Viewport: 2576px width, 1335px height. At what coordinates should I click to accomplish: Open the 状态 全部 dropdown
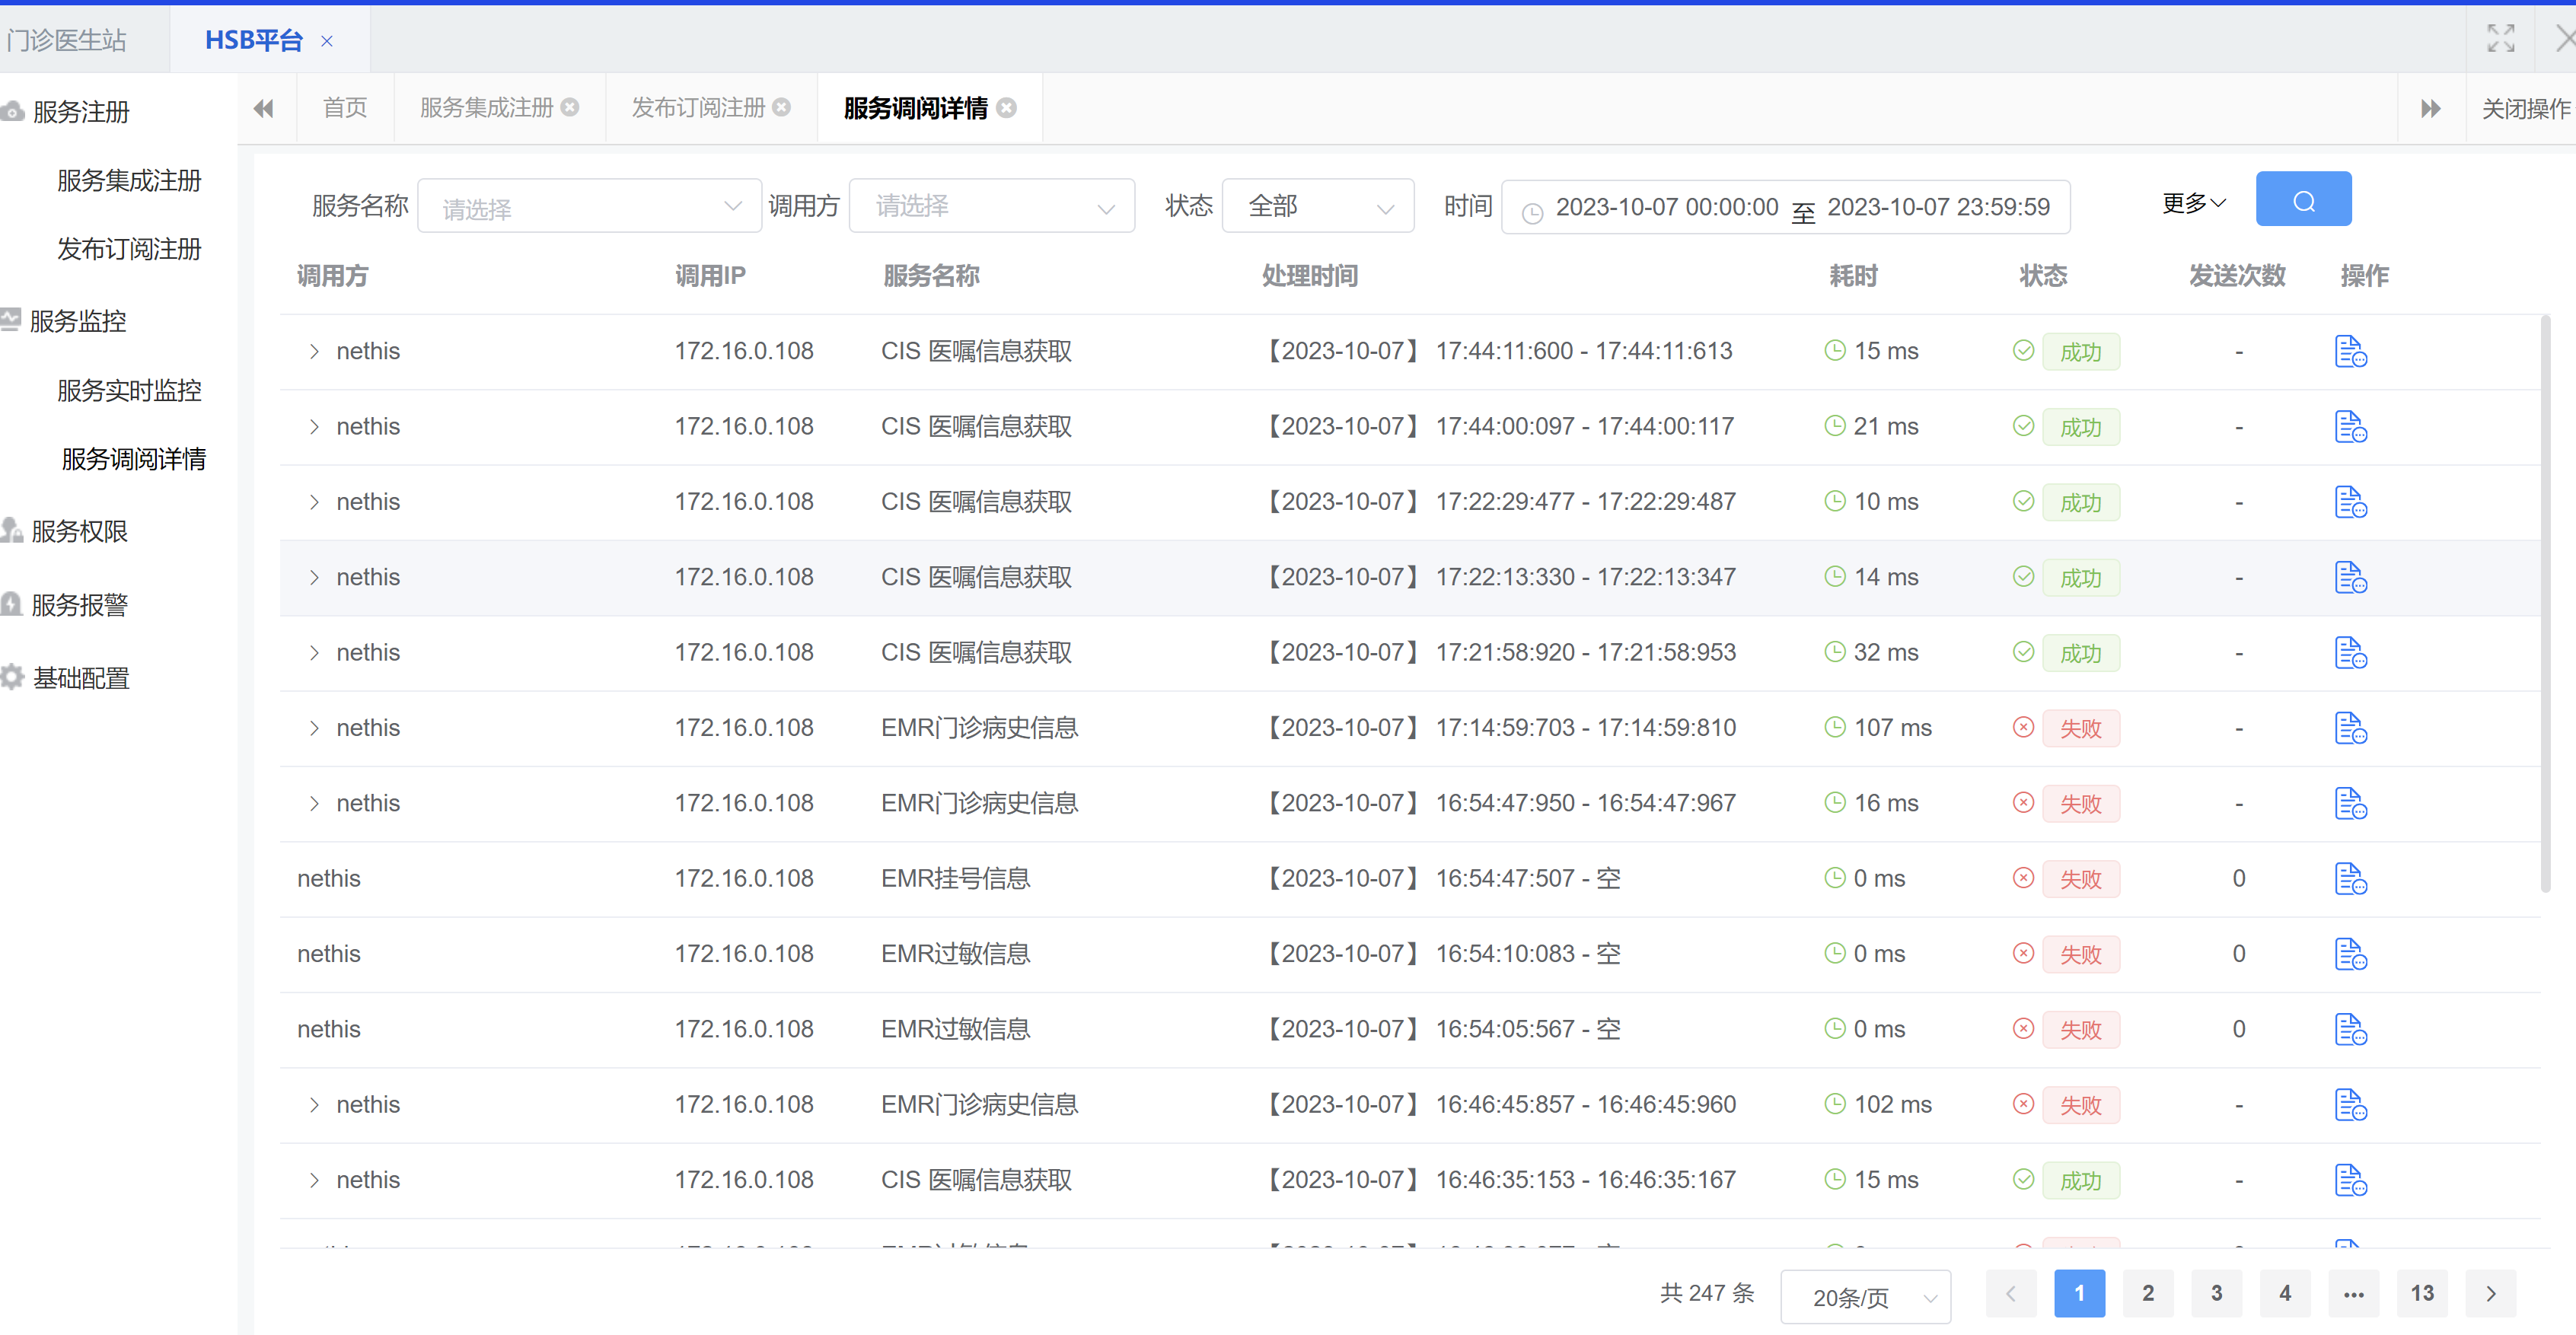pyautogui.click(x=1317, y=206)
